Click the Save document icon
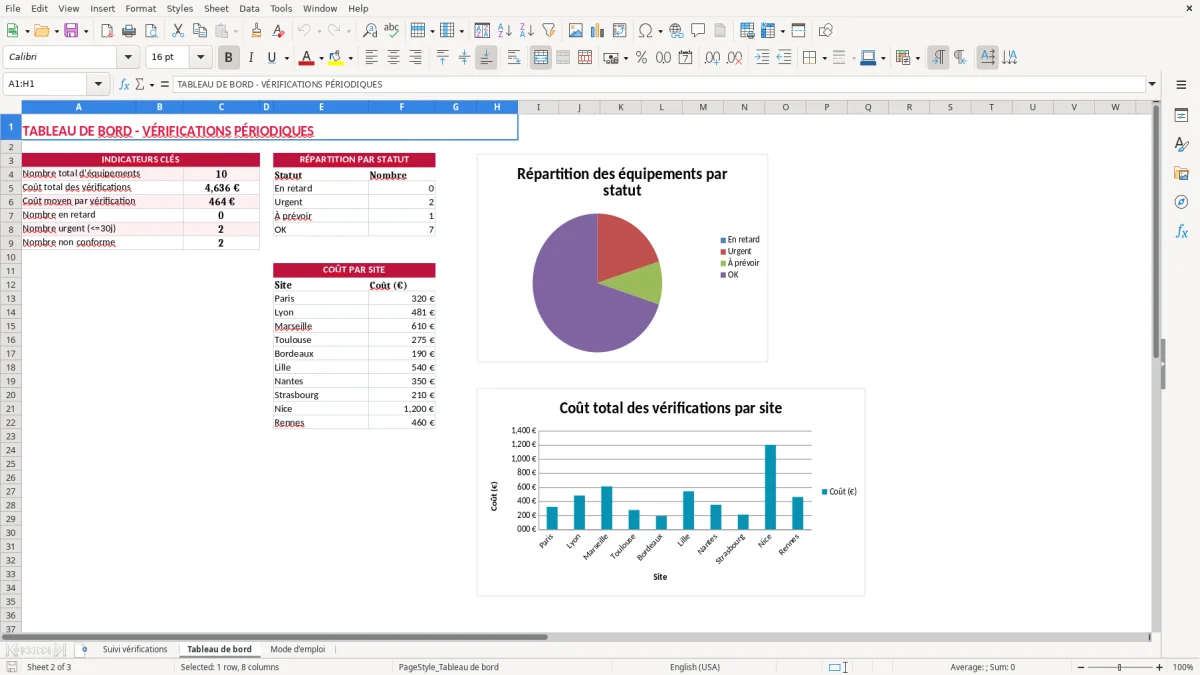 point(71,31)
